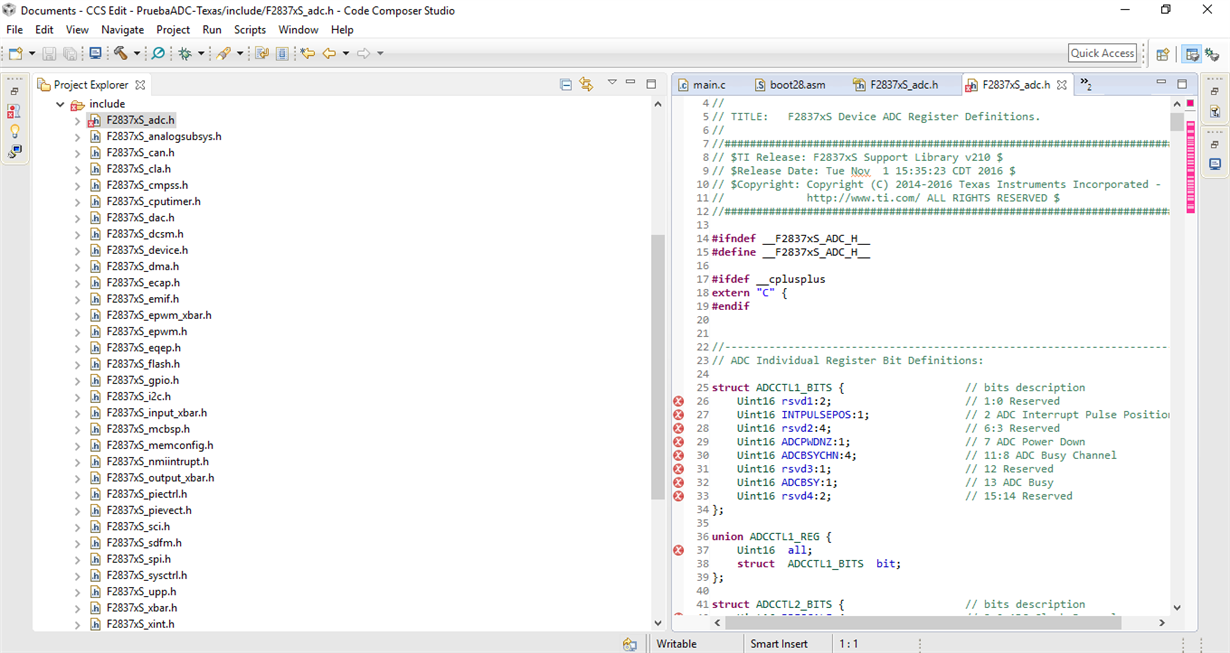Image resolution: width=1230 pixels, height=653 pixels.
Task: Open the Scripts menu
Action: [250, 30]
